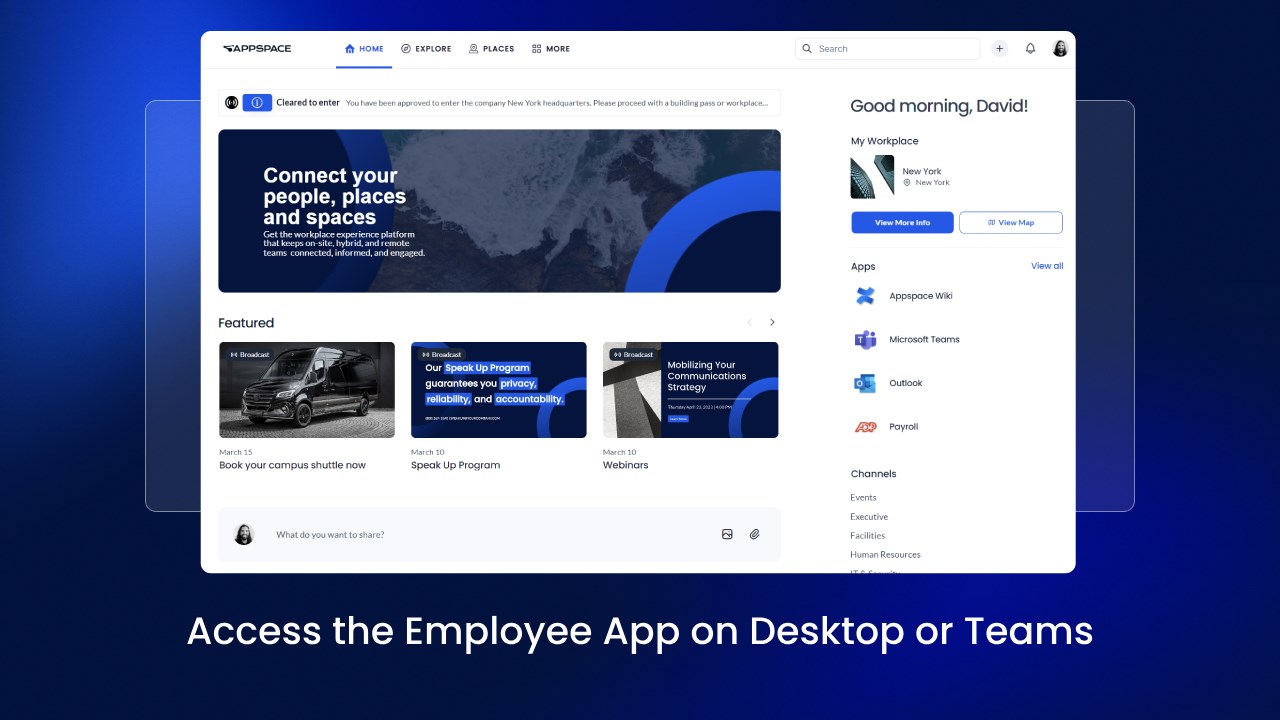Open the Executive channel
The height and width of the screenshot is (720, 1280).
point(869,516)
